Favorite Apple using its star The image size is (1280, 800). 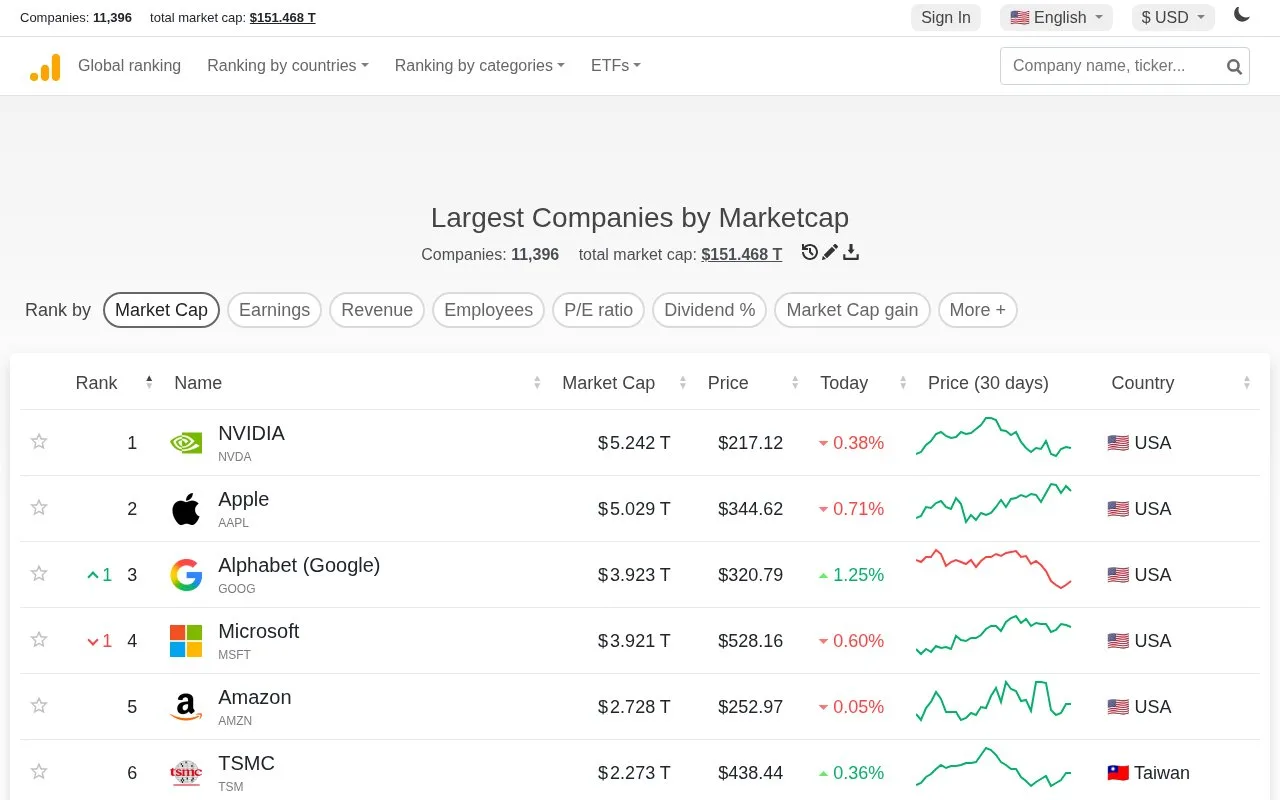39,507
